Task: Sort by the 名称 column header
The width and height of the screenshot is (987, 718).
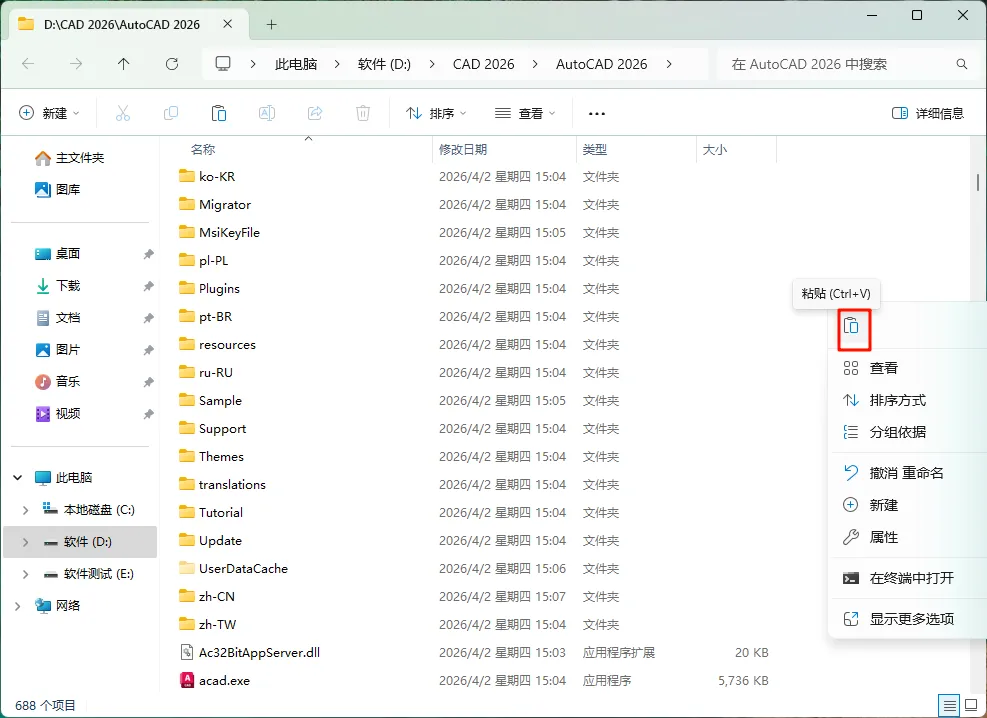Action: click(x=203, y=150)
